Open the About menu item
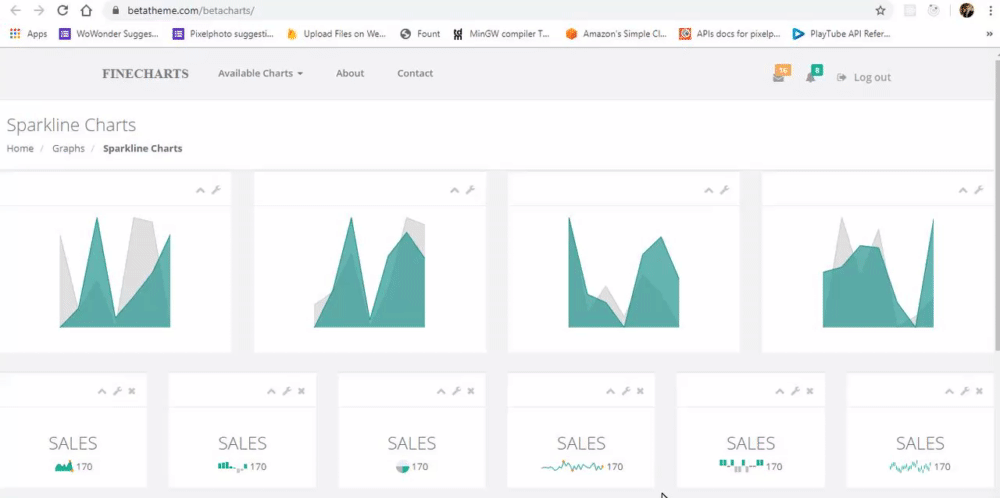Viewport: 1000px width, 498px height. pos(350,73)
